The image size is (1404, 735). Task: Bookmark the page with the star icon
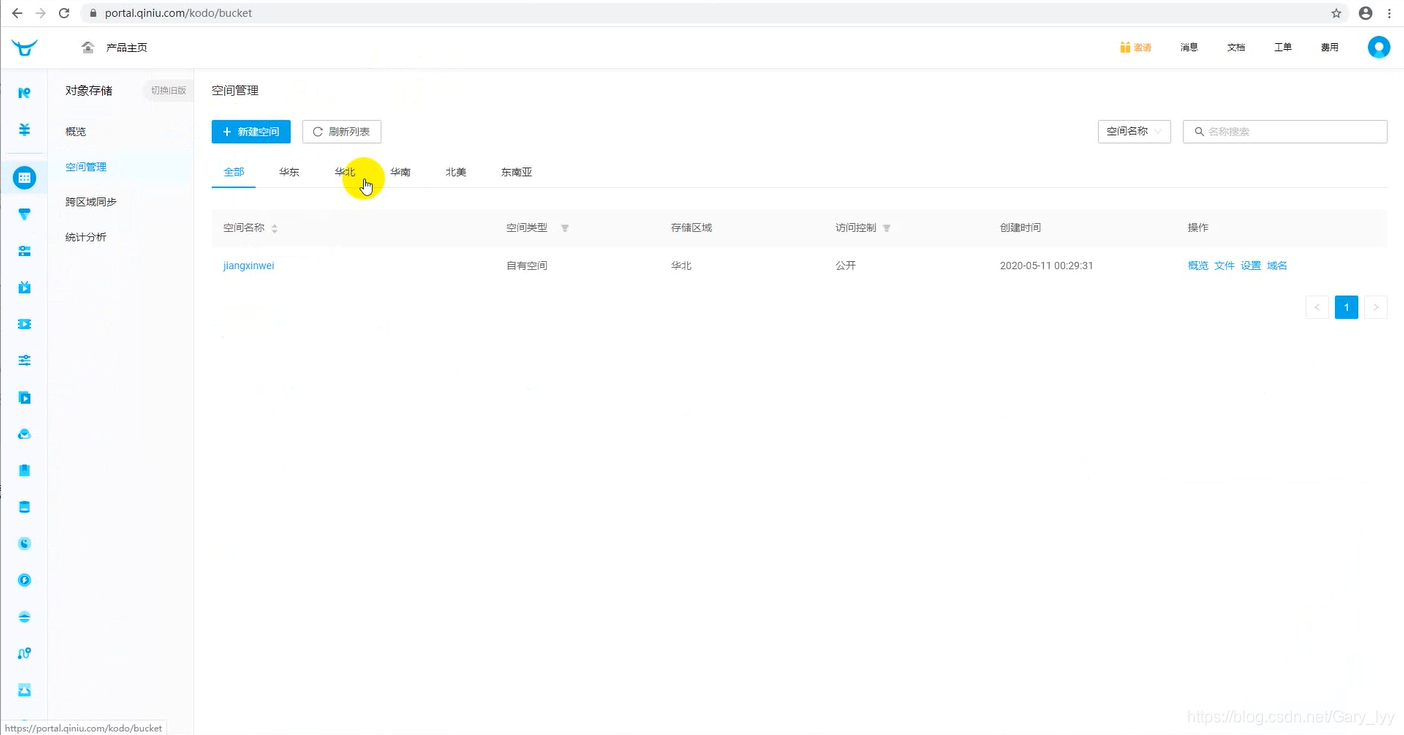1336,13
